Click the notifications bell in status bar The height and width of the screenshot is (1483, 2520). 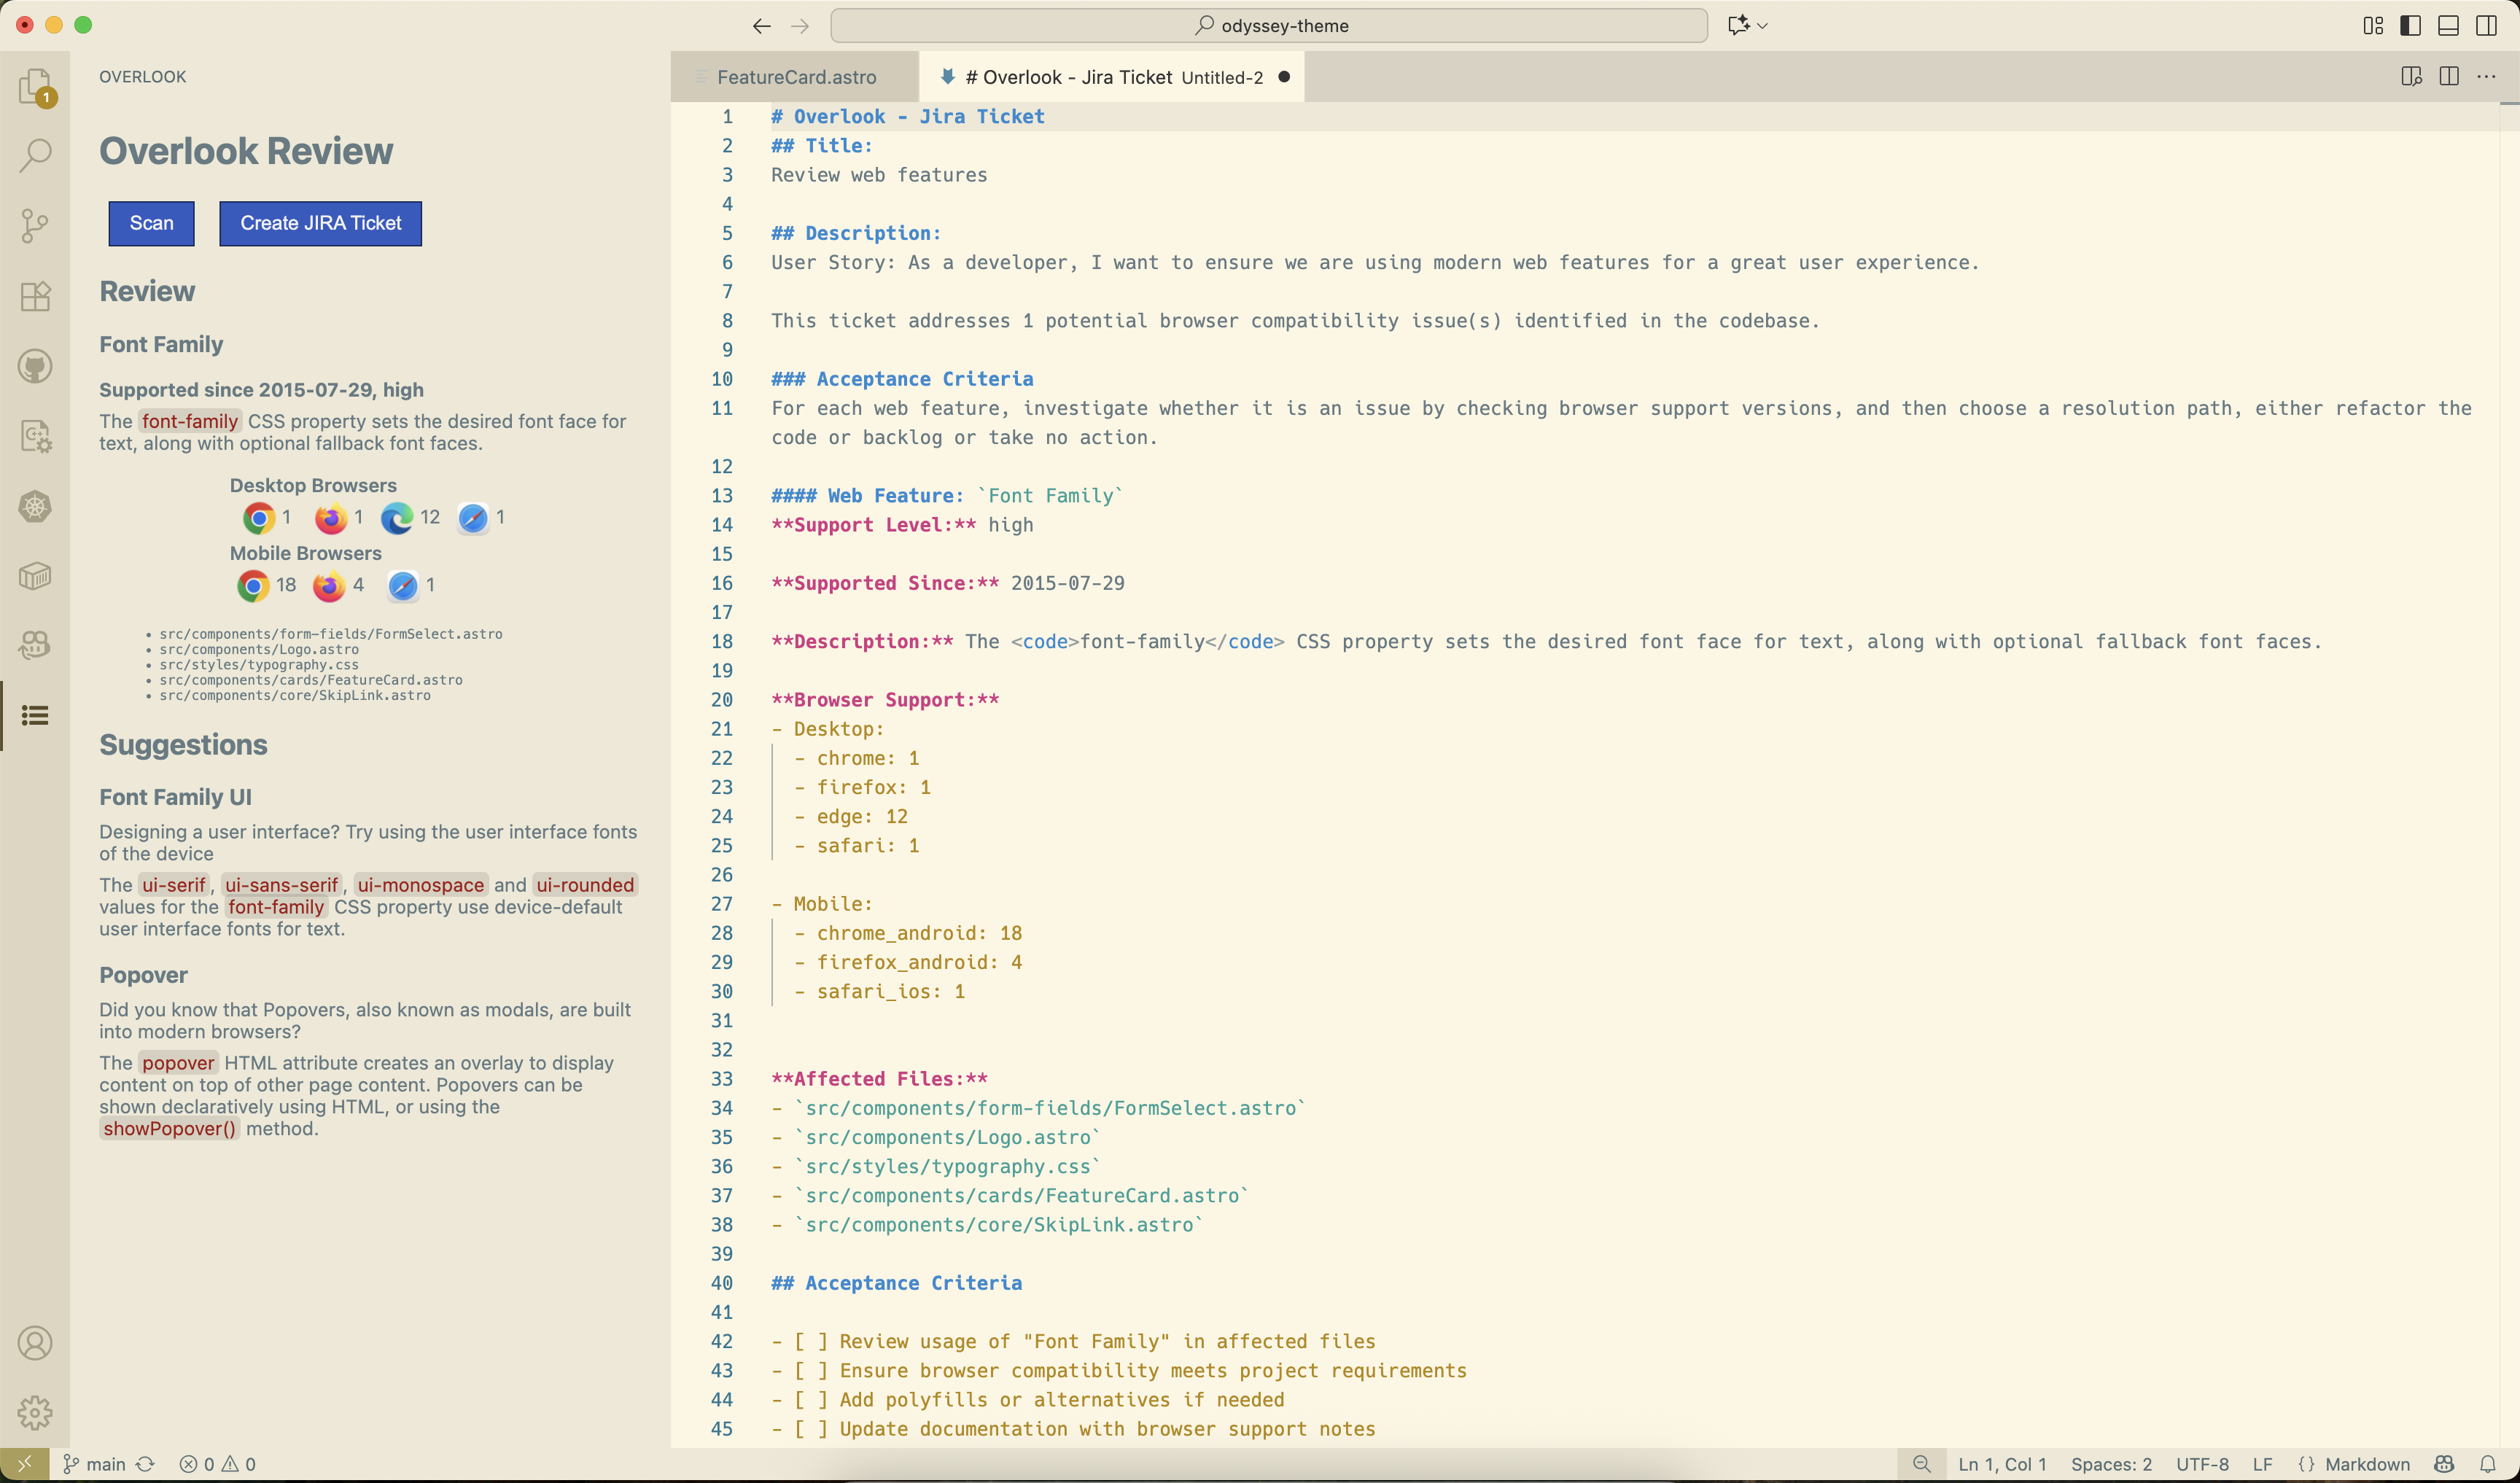(2488, 1464)
